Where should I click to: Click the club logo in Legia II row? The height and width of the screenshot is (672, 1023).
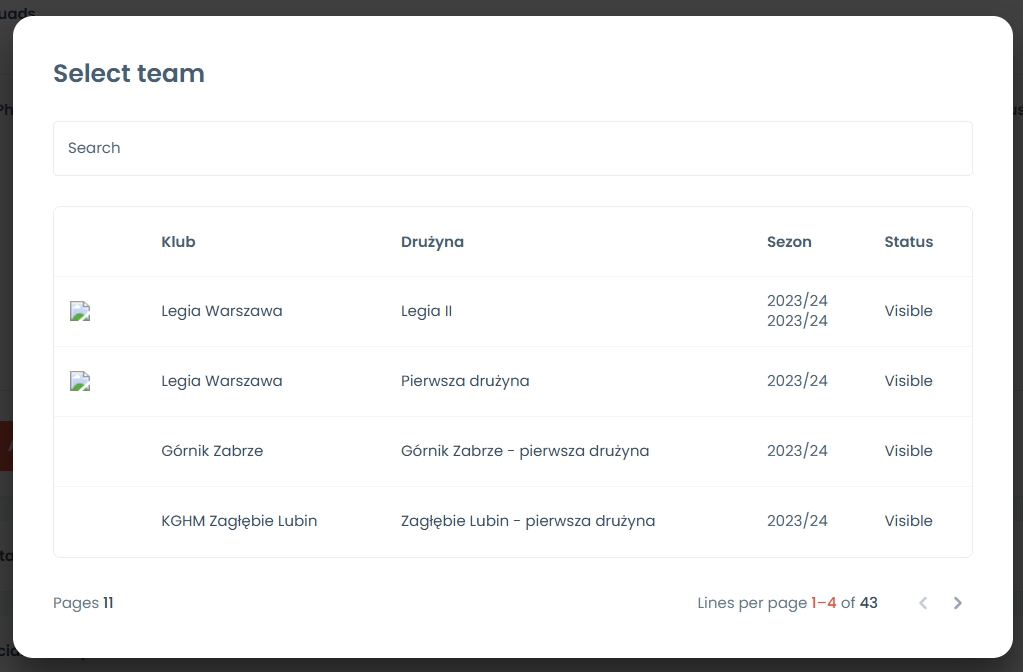(x=80, y=311)
